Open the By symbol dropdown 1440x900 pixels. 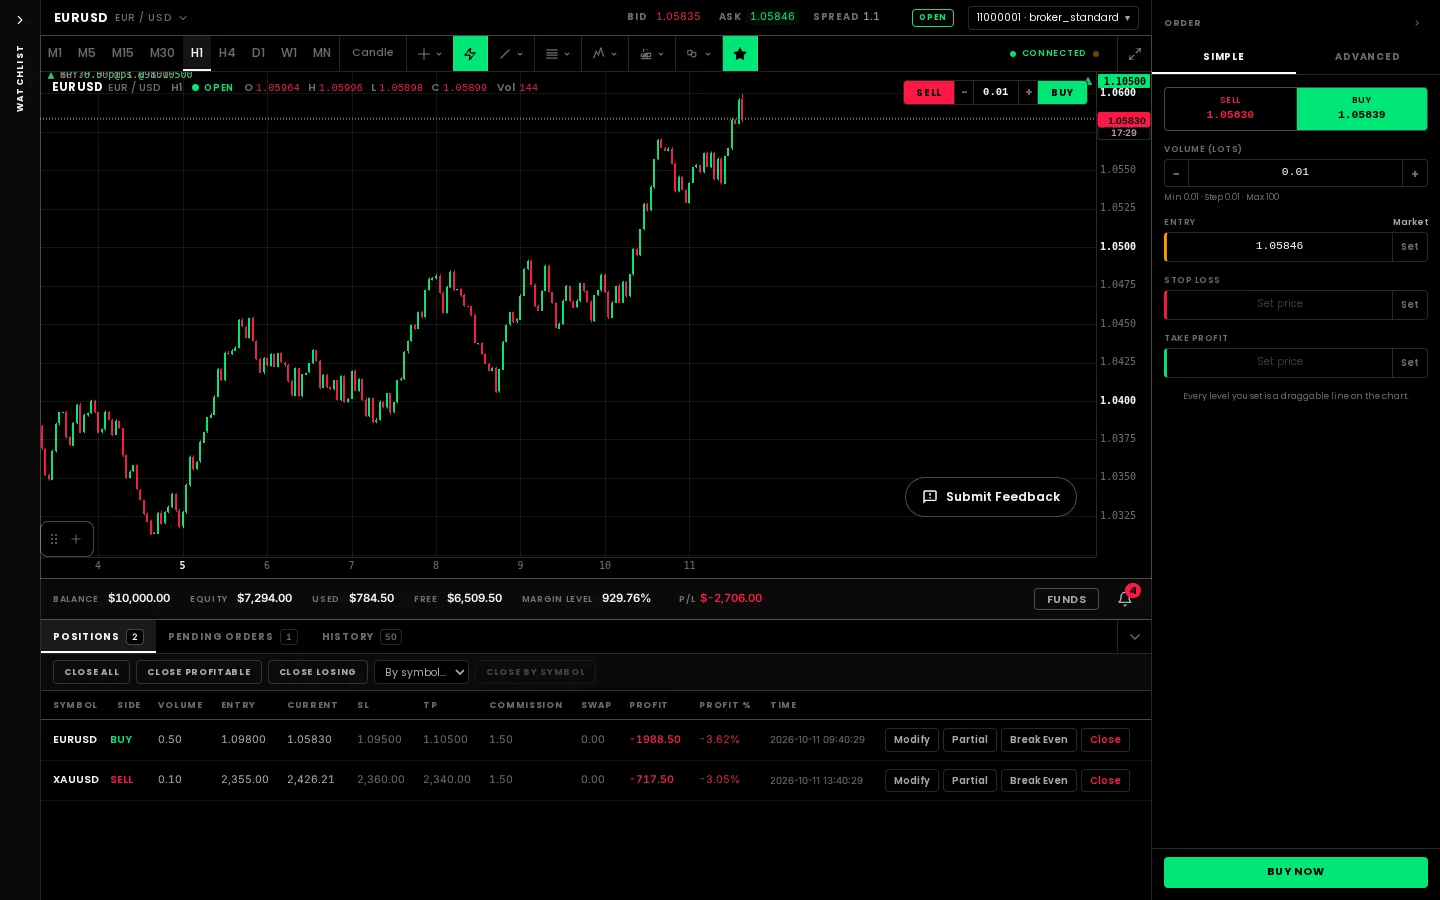pos(421,672)
